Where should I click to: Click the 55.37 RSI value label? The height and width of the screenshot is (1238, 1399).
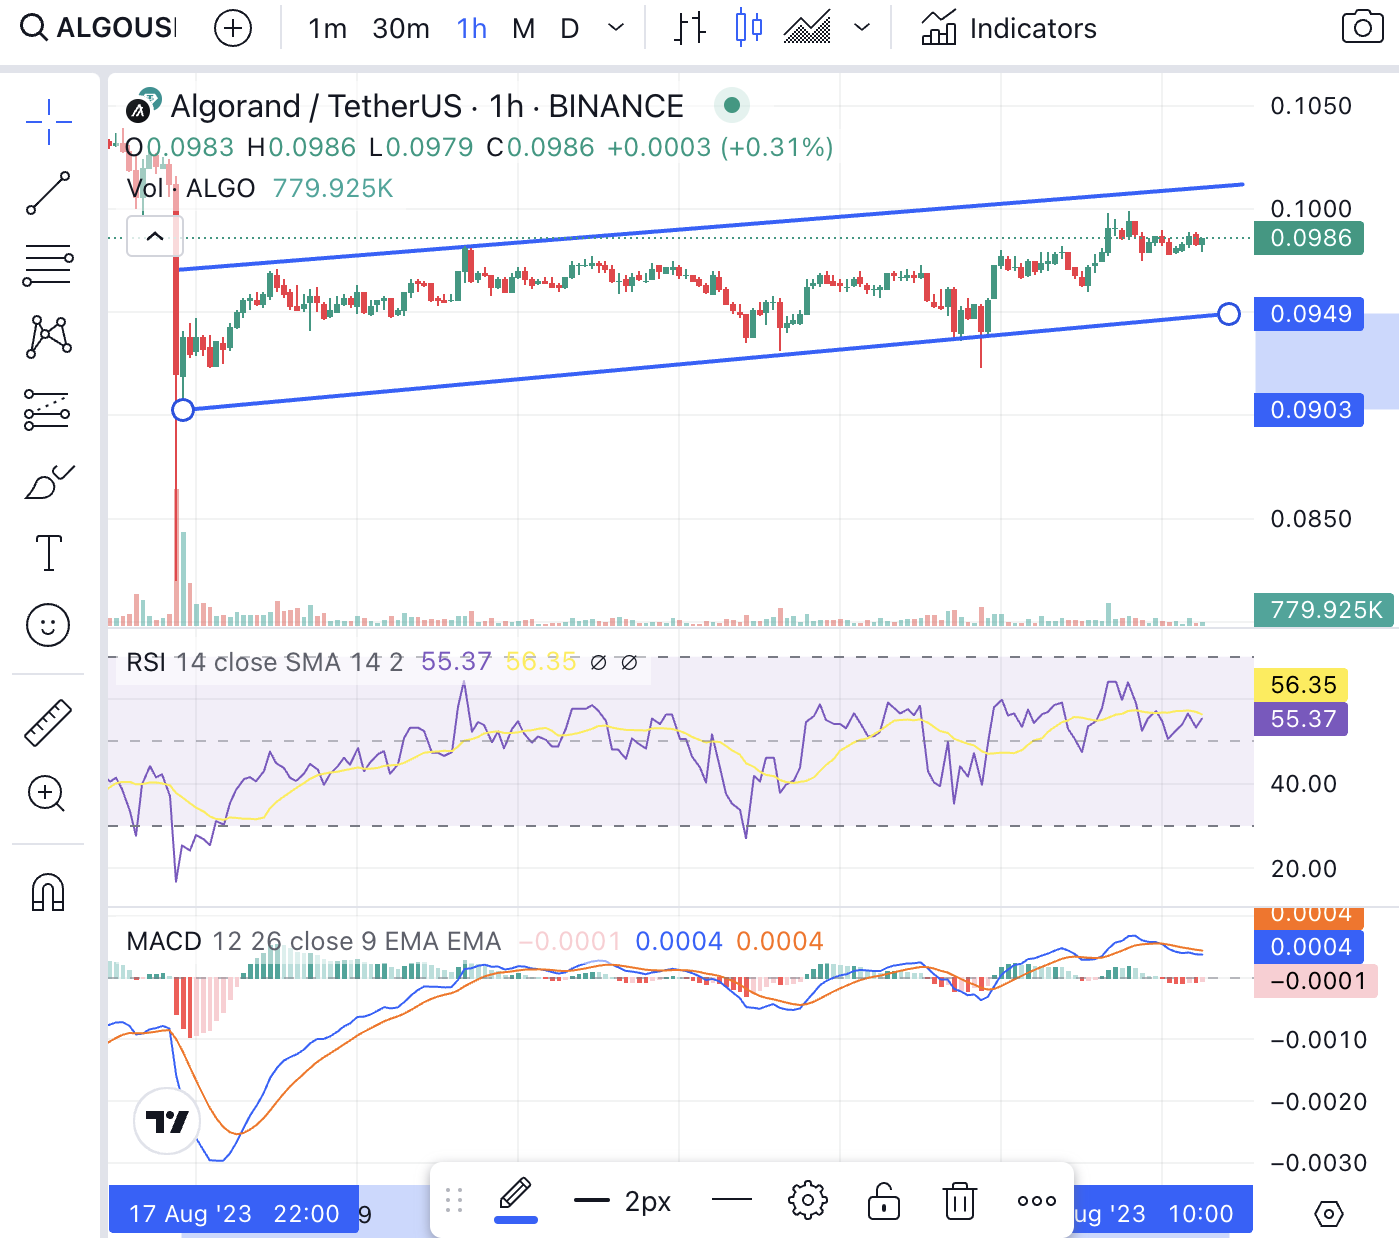1301,719
